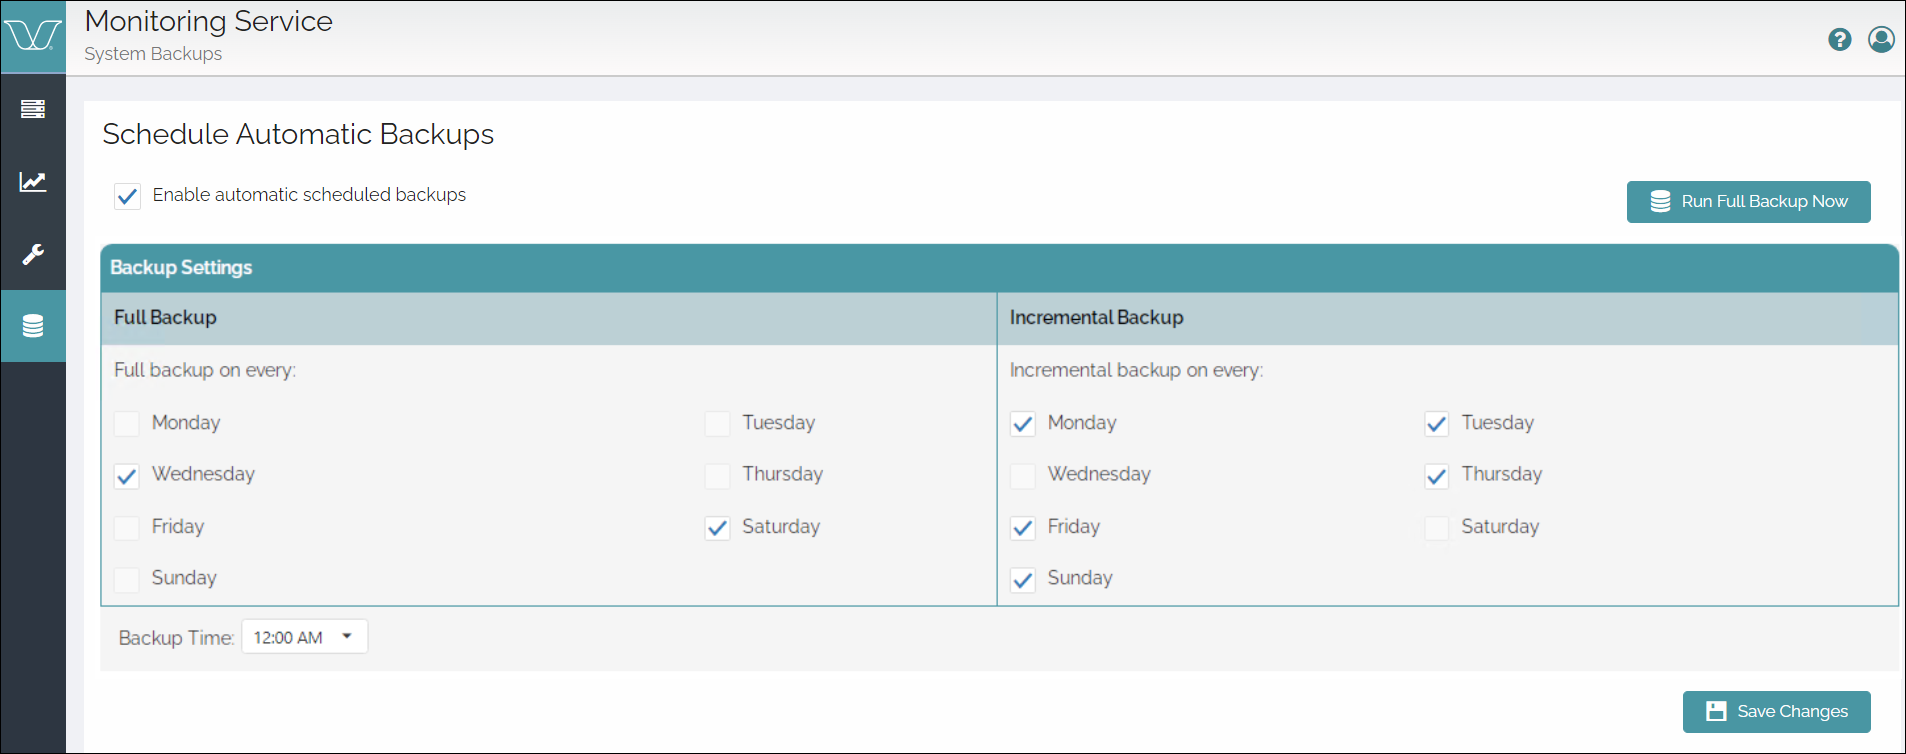Enable Saturday for Incremental Backup
Screen dimensions: 1906x754
(x=1436, y=528)
